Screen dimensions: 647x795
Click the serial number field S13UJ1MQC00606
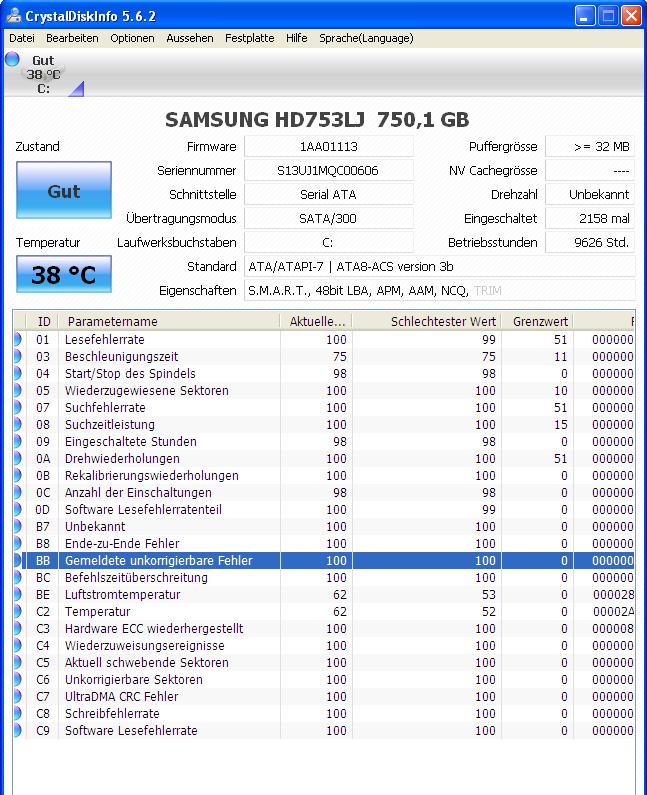[x=329, y=170]
